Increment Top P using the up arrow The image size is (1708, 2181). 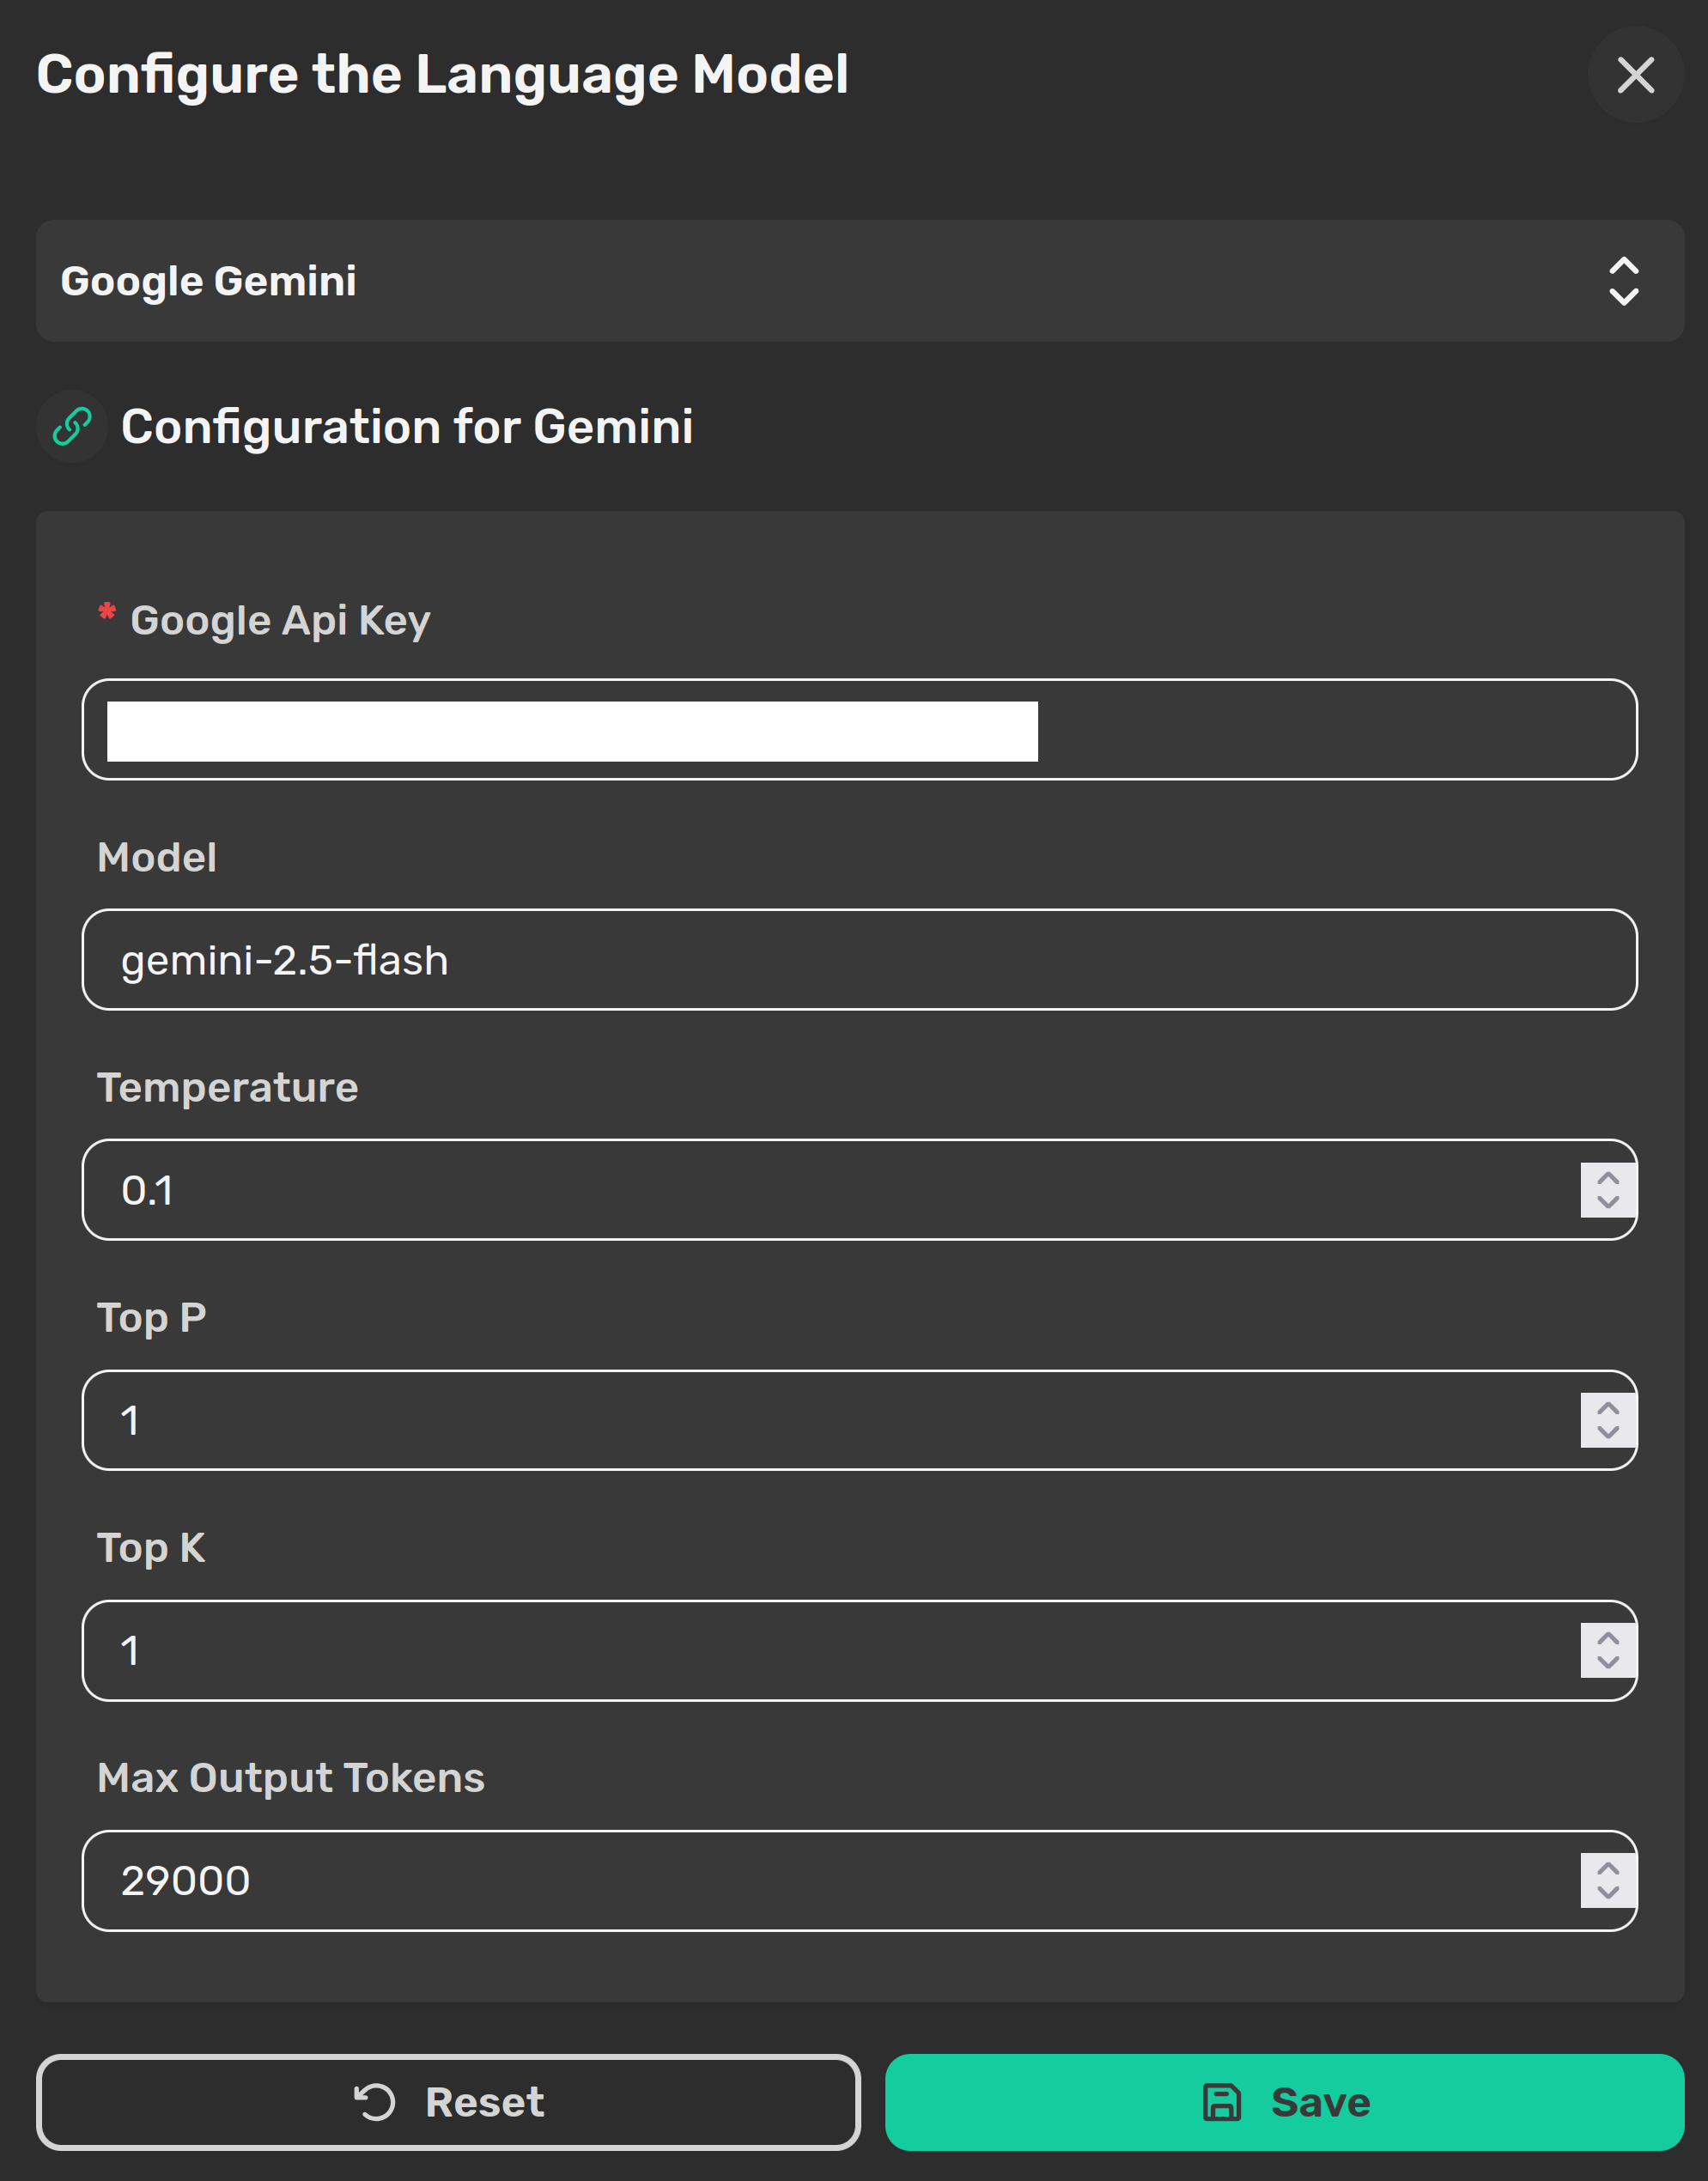coord(1608,1408)
